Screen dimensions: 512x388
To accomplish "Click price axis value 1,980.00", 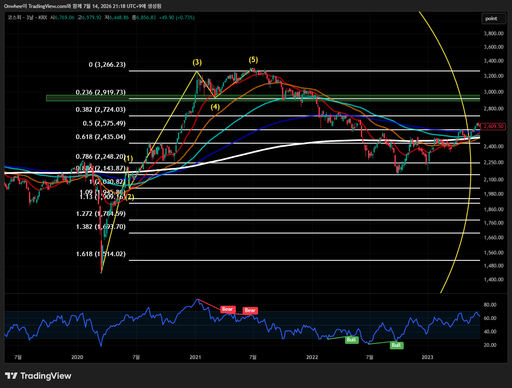I will [494, 194].
